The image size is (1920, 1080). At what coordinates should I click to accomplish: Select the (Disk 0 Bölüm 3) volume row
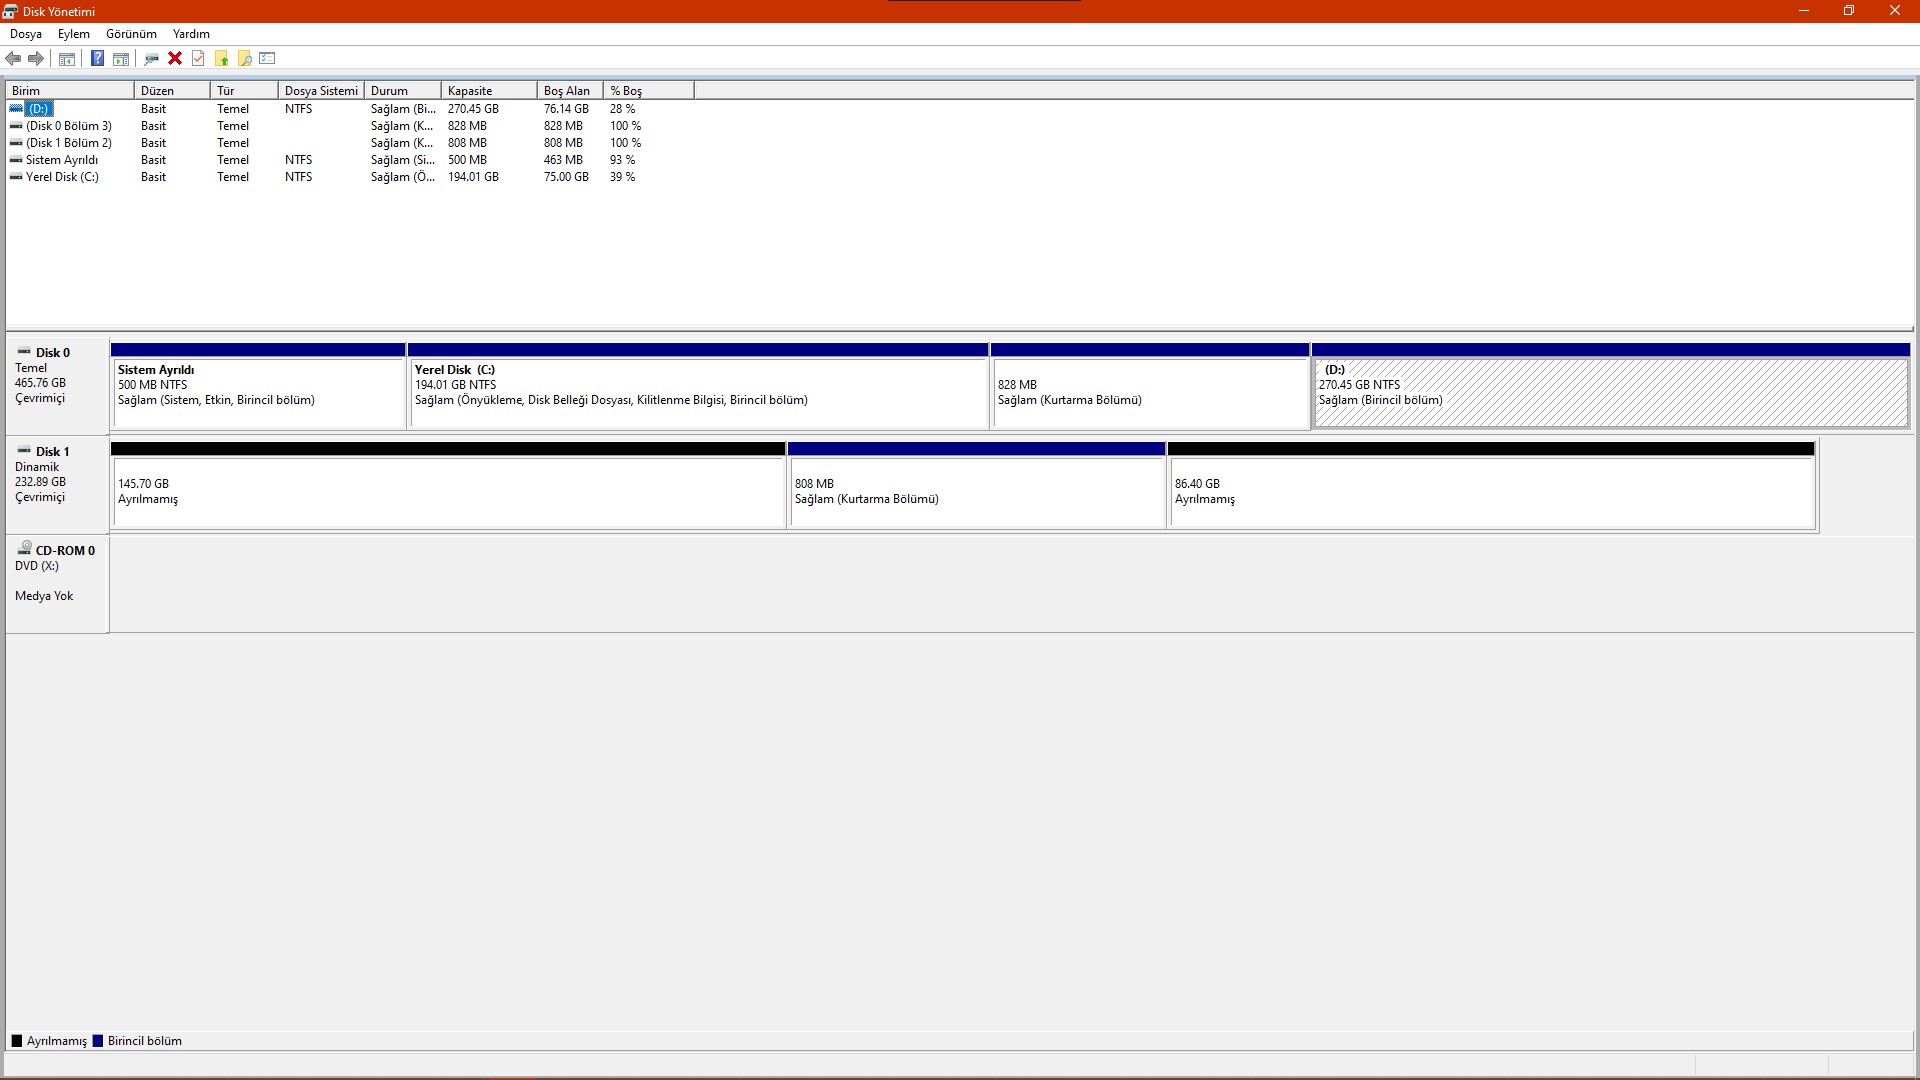(x=350, y=126)
